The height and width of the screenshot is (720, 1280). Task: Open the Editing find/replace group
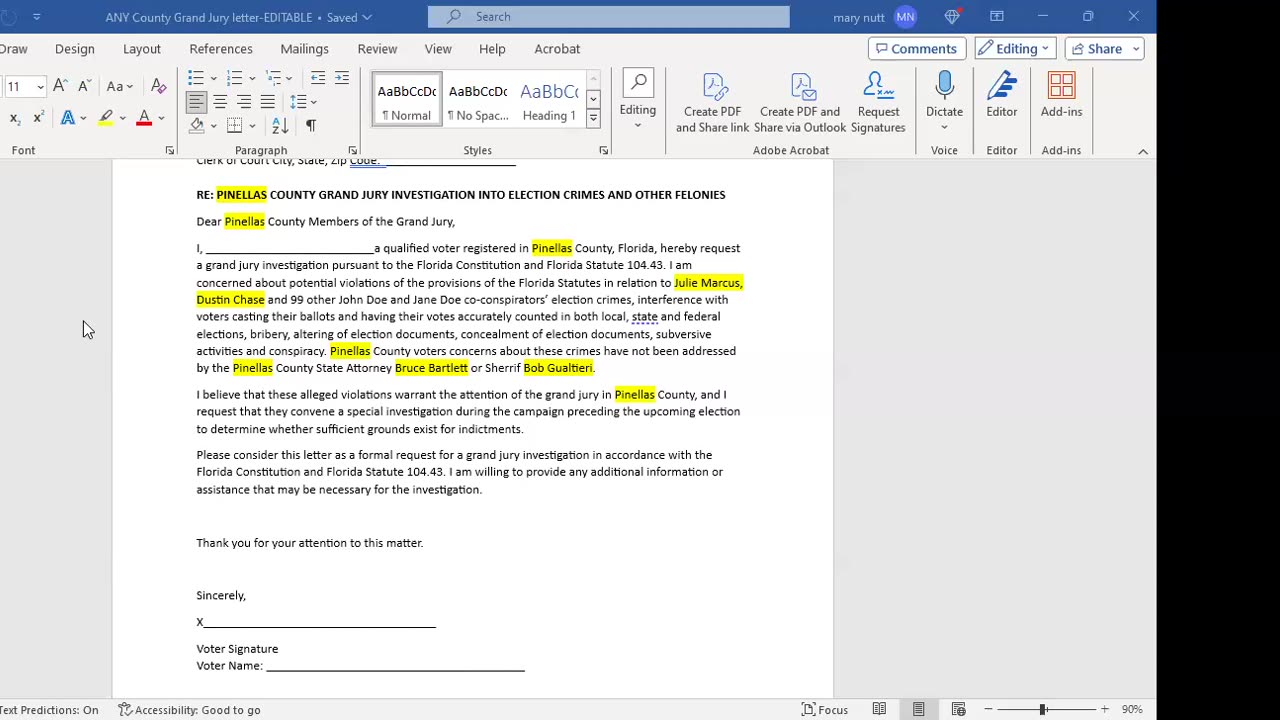[x=638, y=101]
